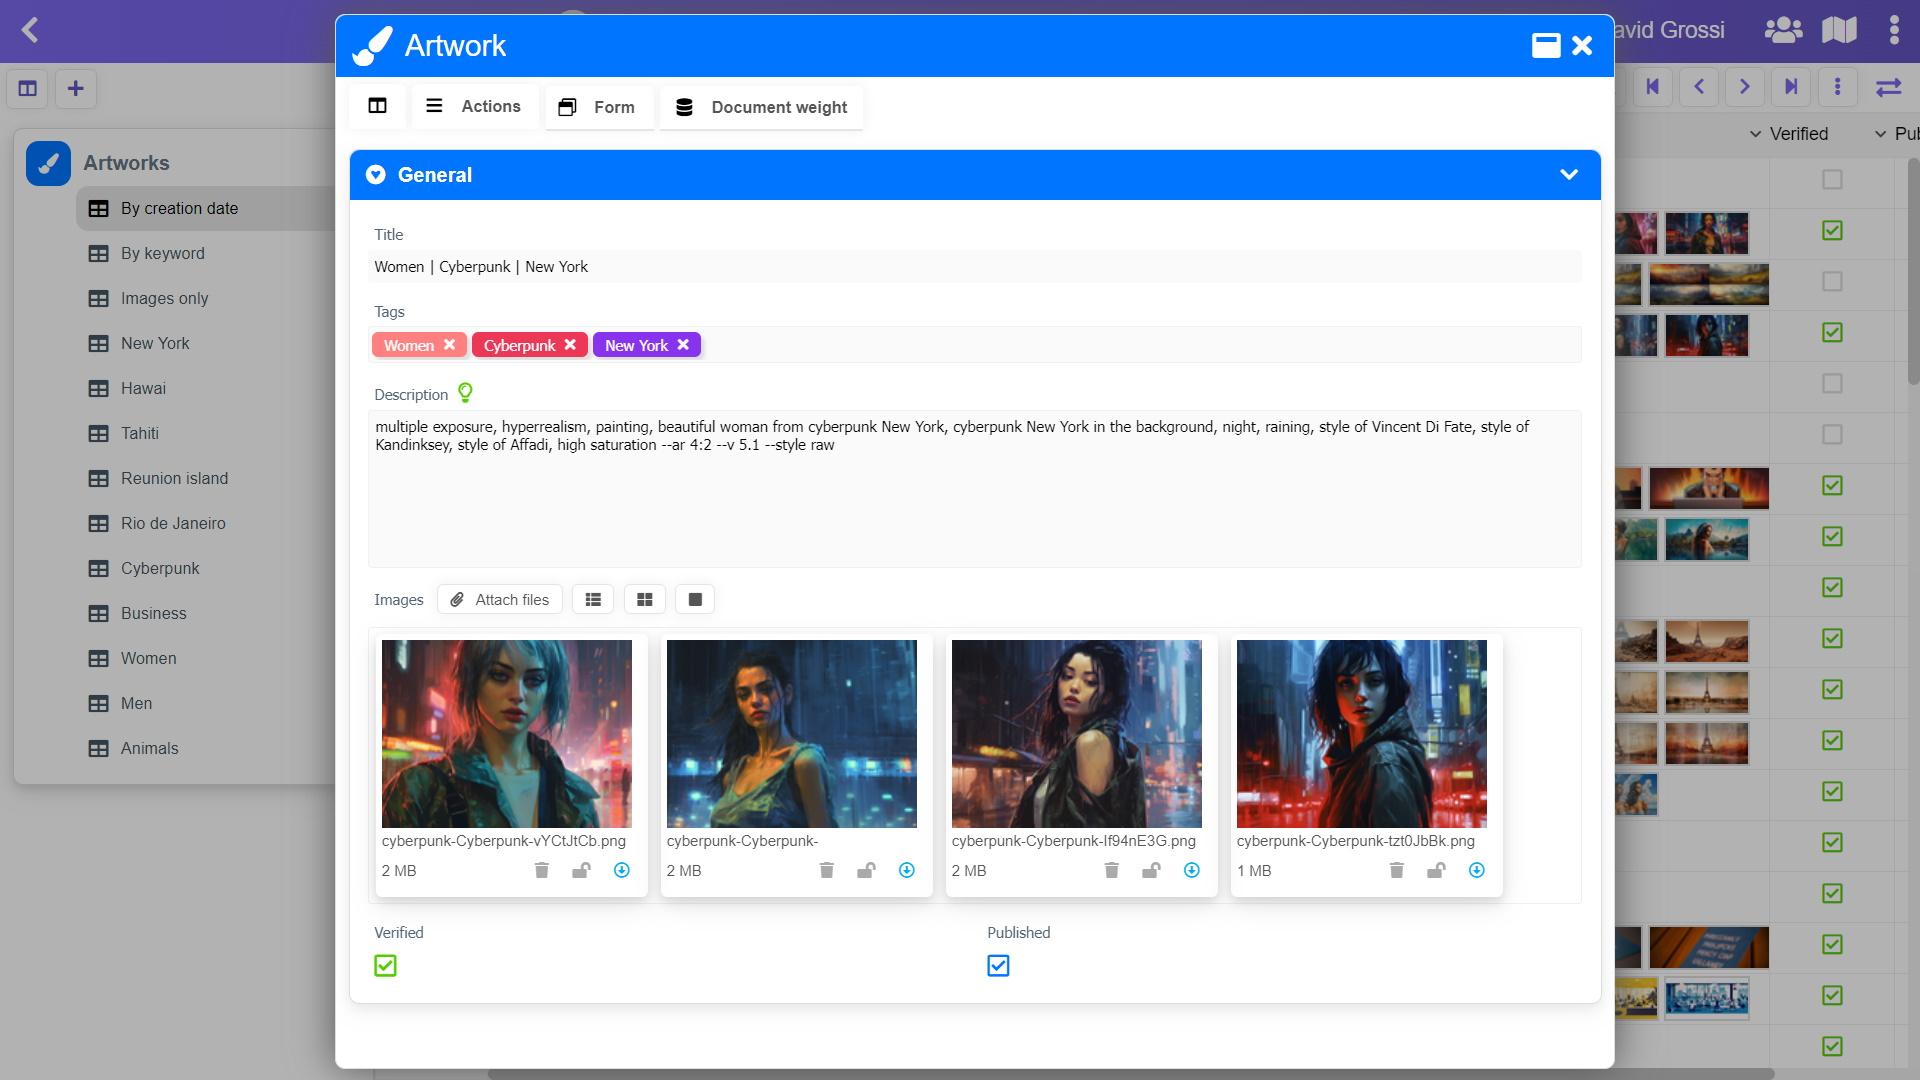Collapse the General section
The height and width of the screenshot is (1080, 1920).
point(1569,174)
